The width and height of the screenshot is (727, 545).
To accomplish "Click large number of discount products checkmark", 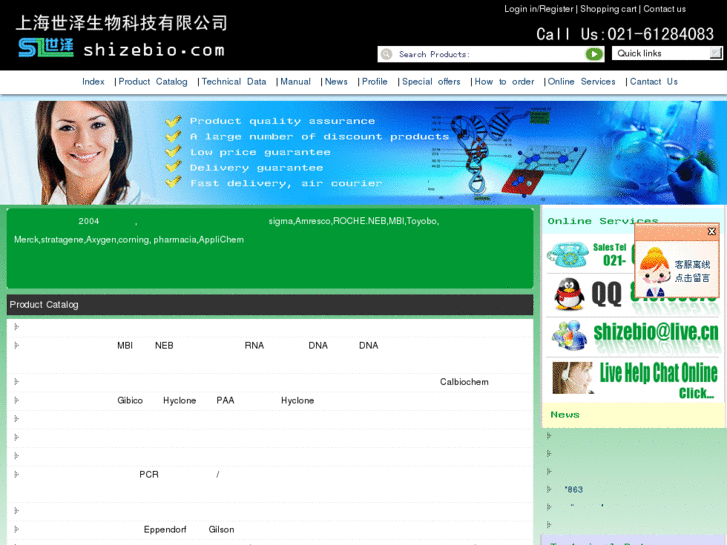I will click(x=173, y=136).
